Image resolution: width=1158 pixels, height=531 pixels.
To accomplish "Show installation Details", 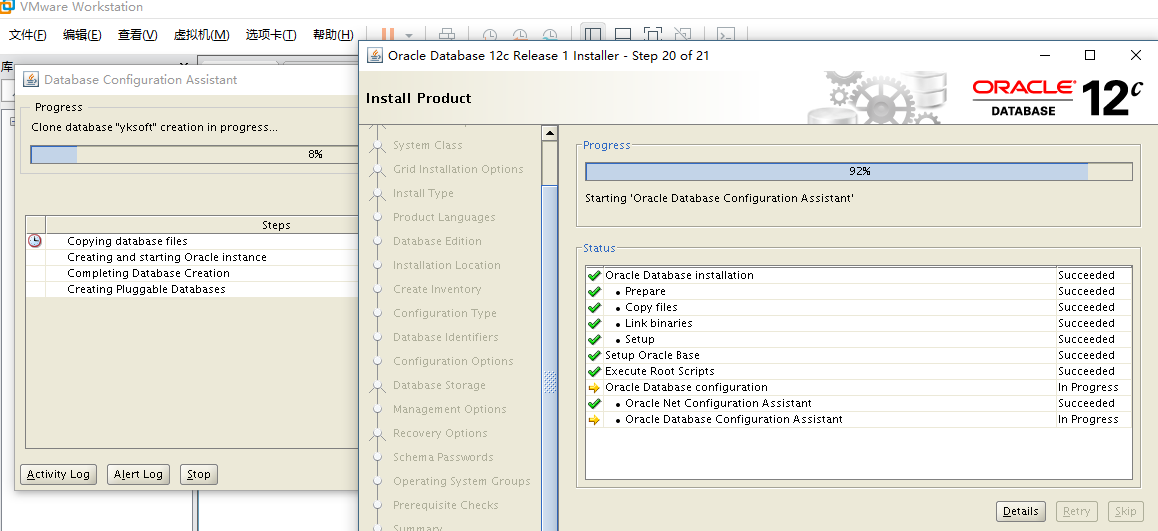I will (1020, 511).
